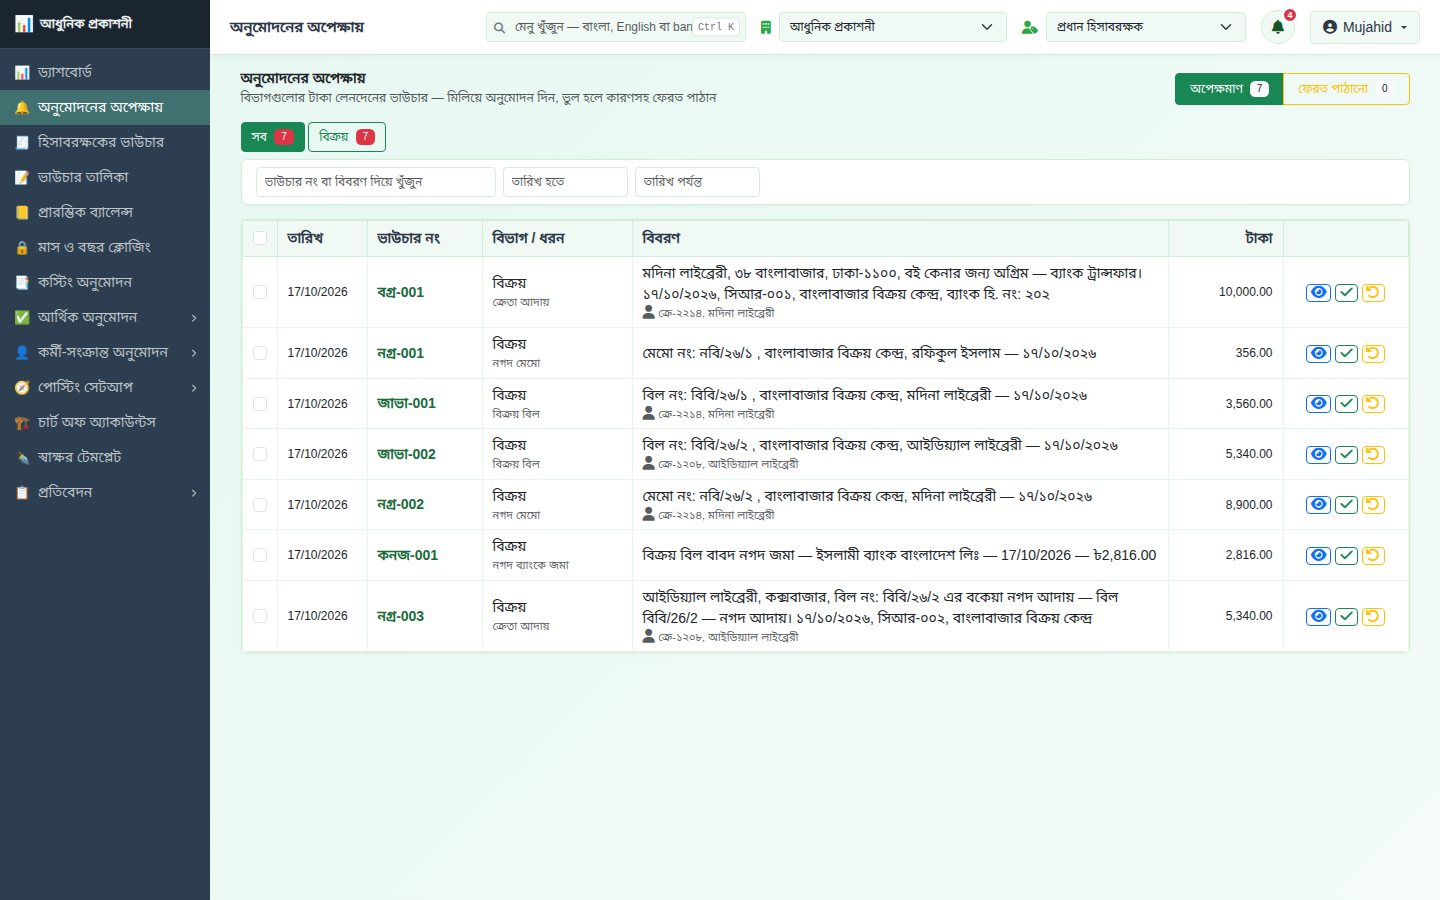
Task: View voucher জাভা-002 with the eye icon
Action: [x=1319, y=454]
